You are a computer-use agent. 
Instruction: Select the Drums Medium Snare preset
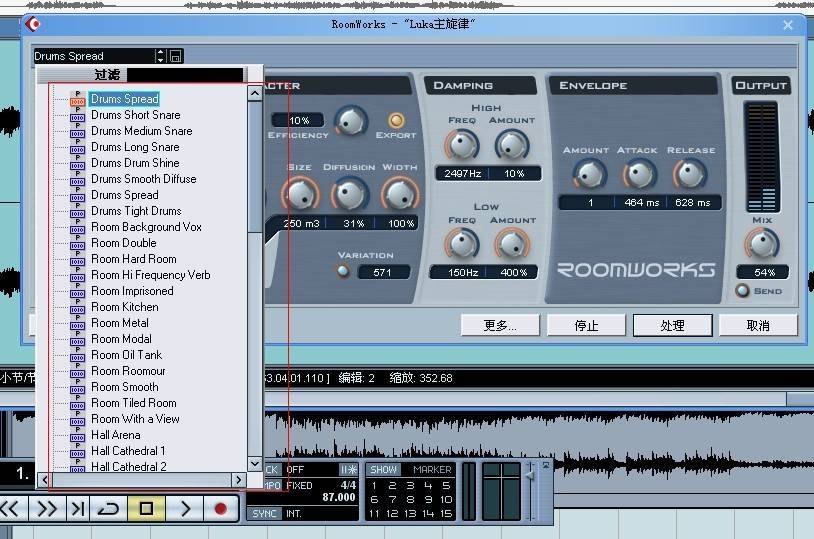pos(142,131)
